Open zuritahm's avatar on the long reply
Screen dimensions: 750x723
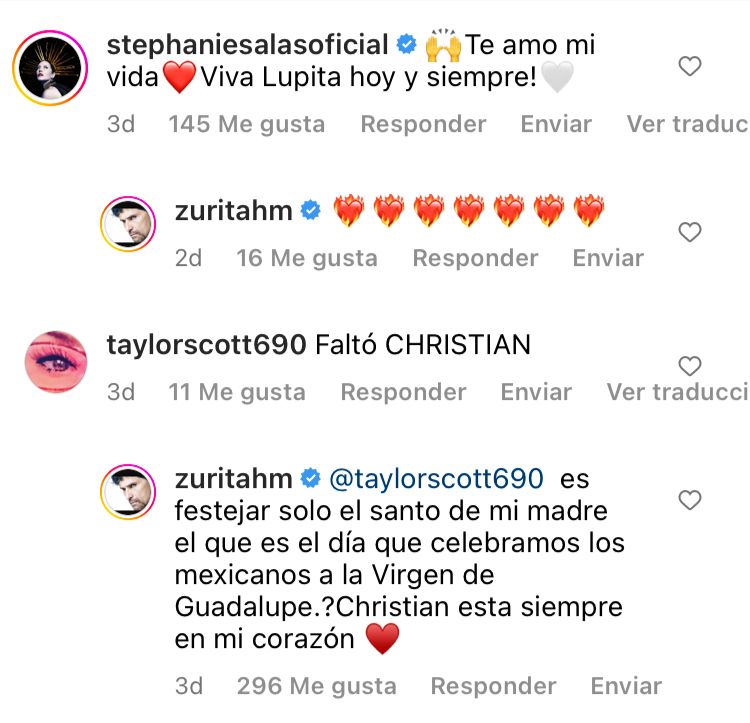(128, 492)
